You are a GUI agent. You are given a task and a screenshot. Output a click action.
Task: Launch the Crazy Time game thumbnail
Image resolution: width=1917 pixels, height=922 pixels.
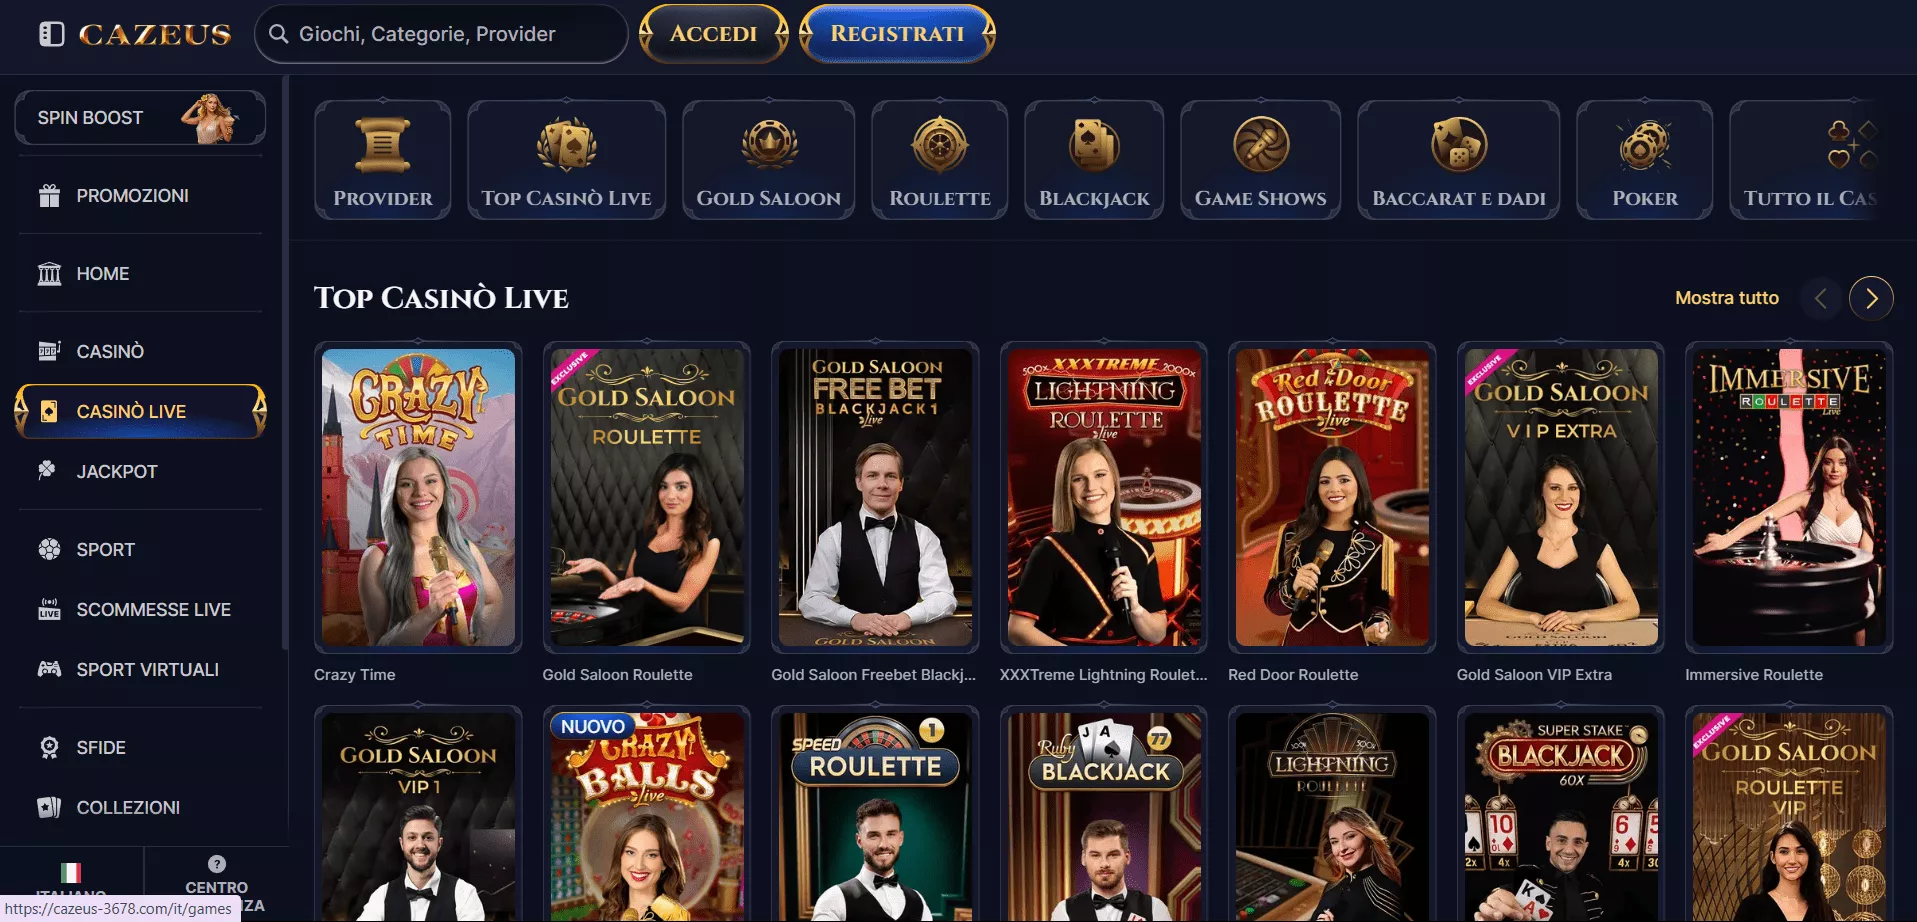(418, 497)
